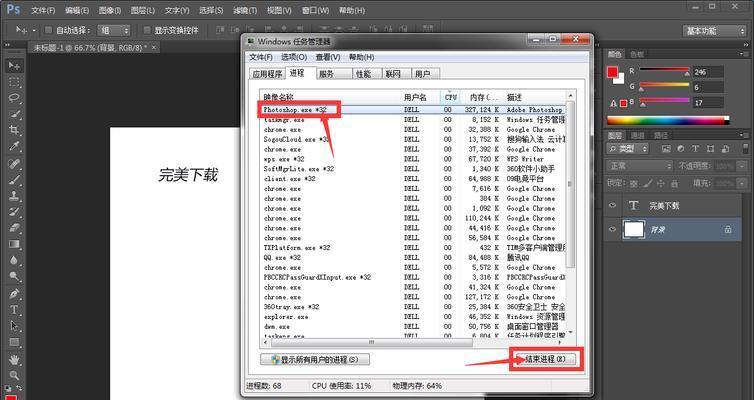Switch to 通道 tab in layers panel
The height and width of the screenshot is (400, 754).
[637, 136]
